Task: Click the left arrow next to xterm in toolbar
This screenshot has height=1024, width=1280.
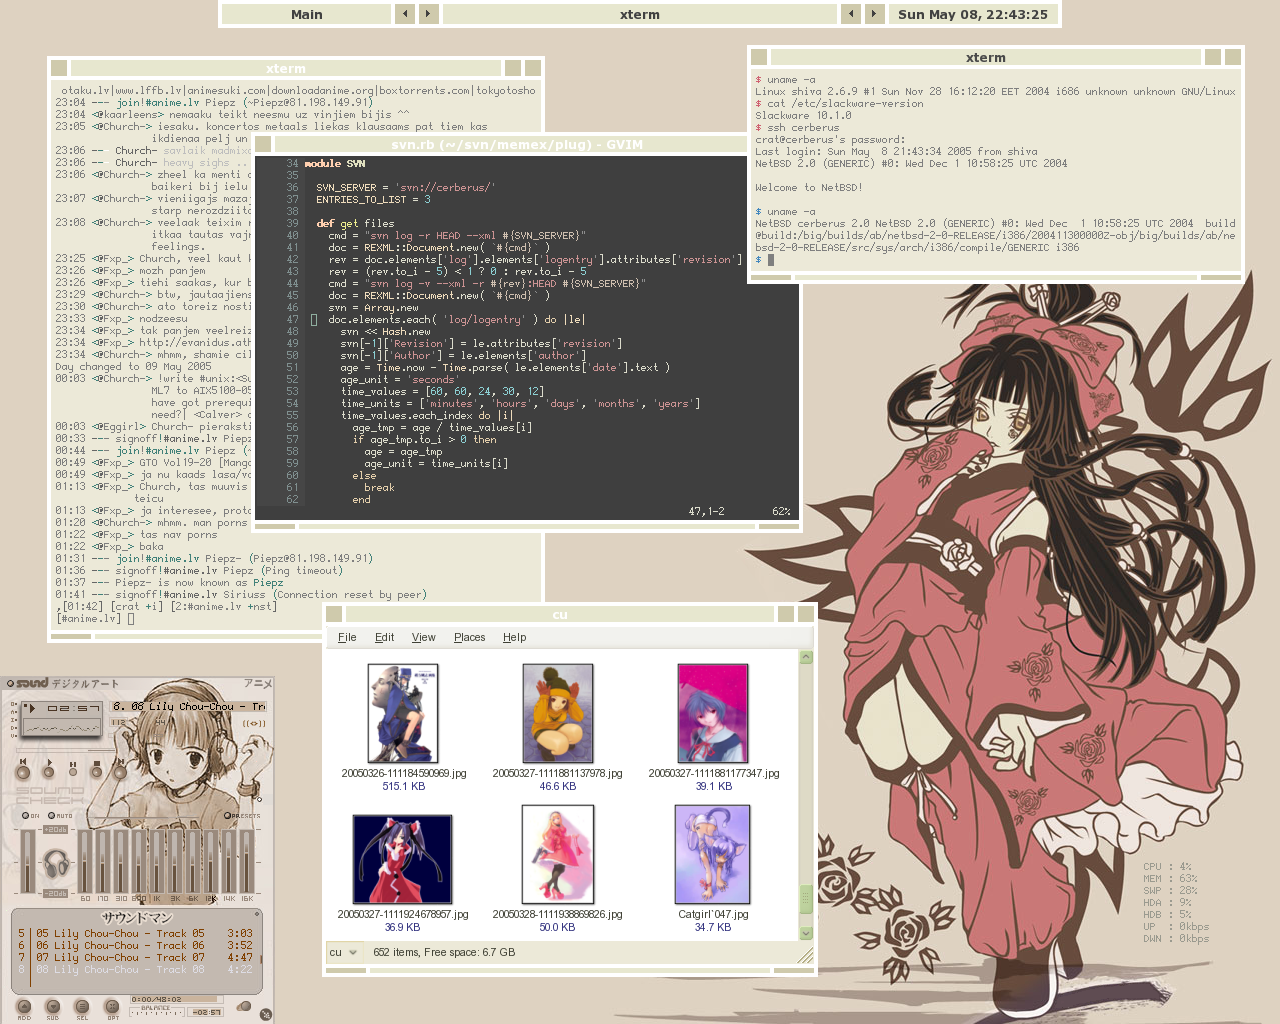Action: tap(851, 14)
